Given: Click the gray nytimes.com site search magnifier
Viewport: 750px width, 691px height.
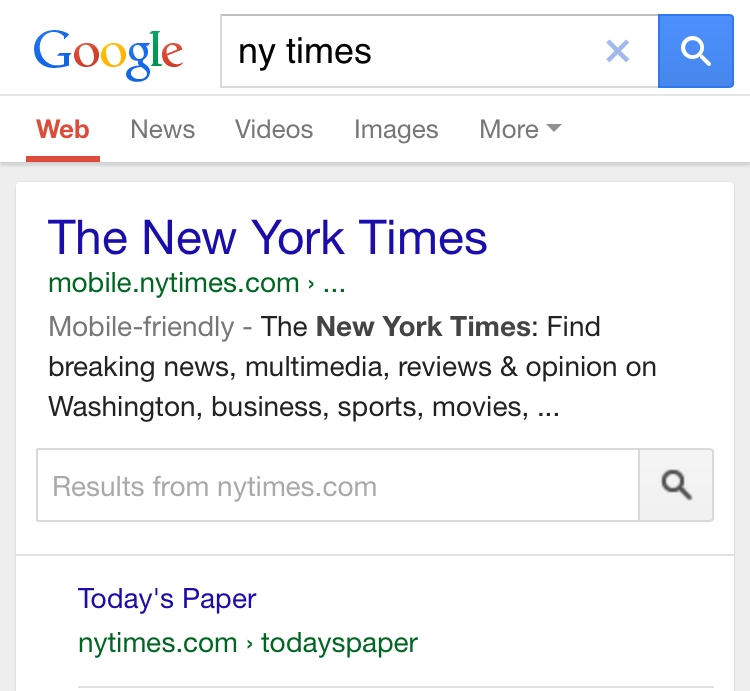Looking at the screenshot, I should (x=676, y=486).
